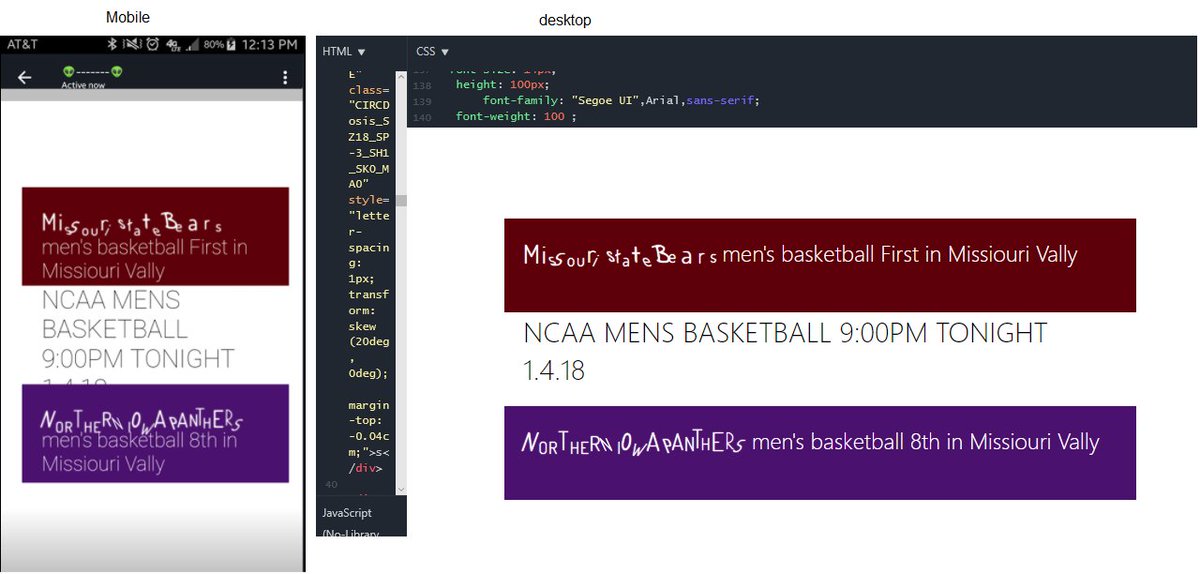Click the 'Active now' status text
Screen dimensions: 1200x574
pyautogui.click(x=83, y=85)
